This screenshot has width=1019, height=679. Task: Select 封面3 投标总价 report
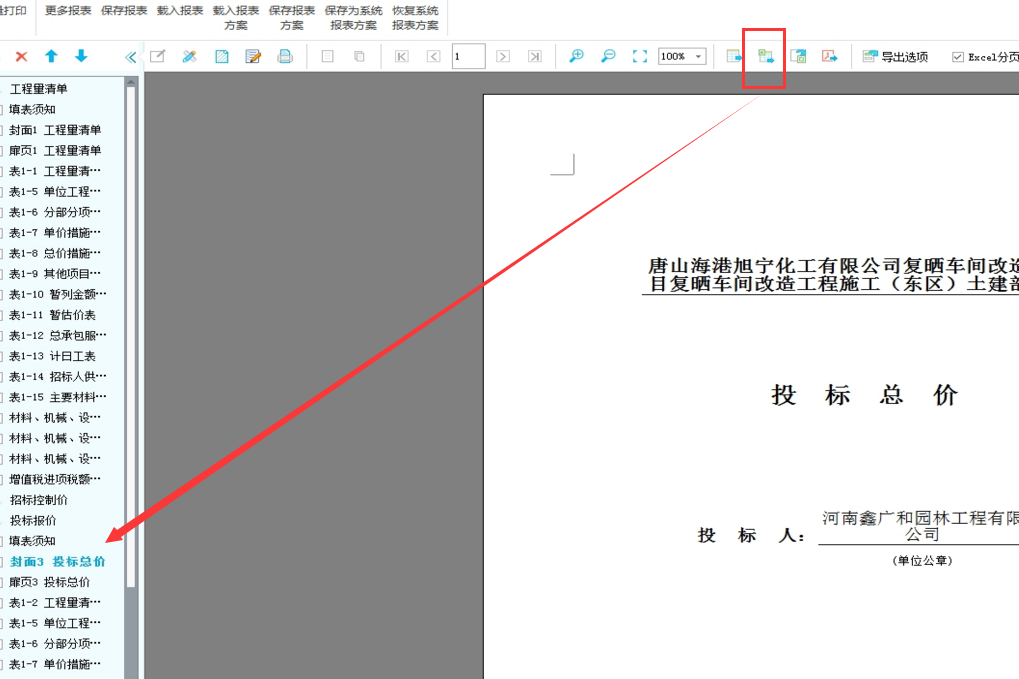pyautogui.click(x=57, y=561)
